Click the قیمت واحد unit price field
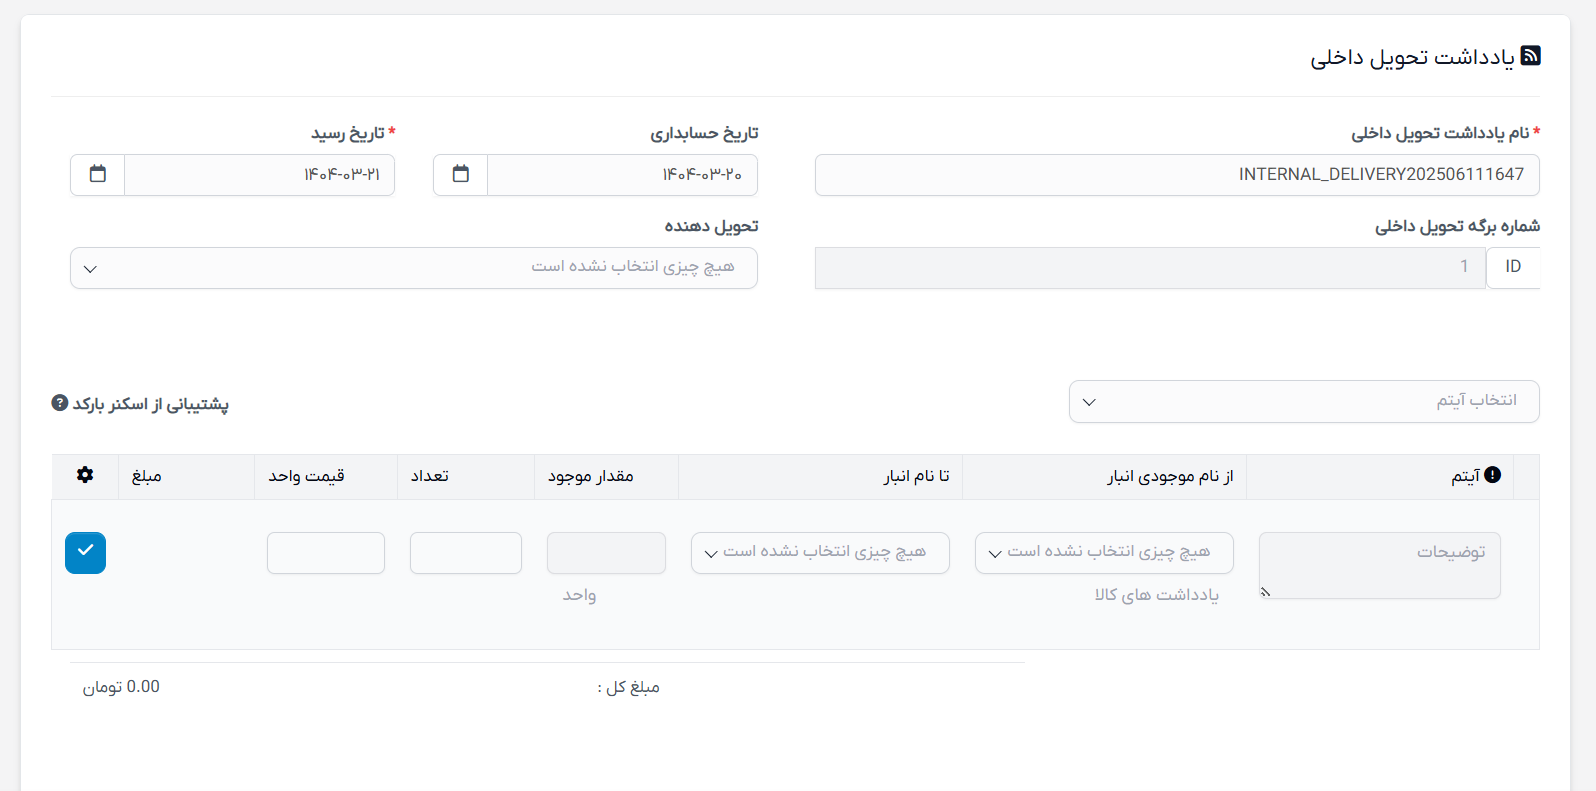The width and height of the screenshot is (1596, 791). [326, 553]
